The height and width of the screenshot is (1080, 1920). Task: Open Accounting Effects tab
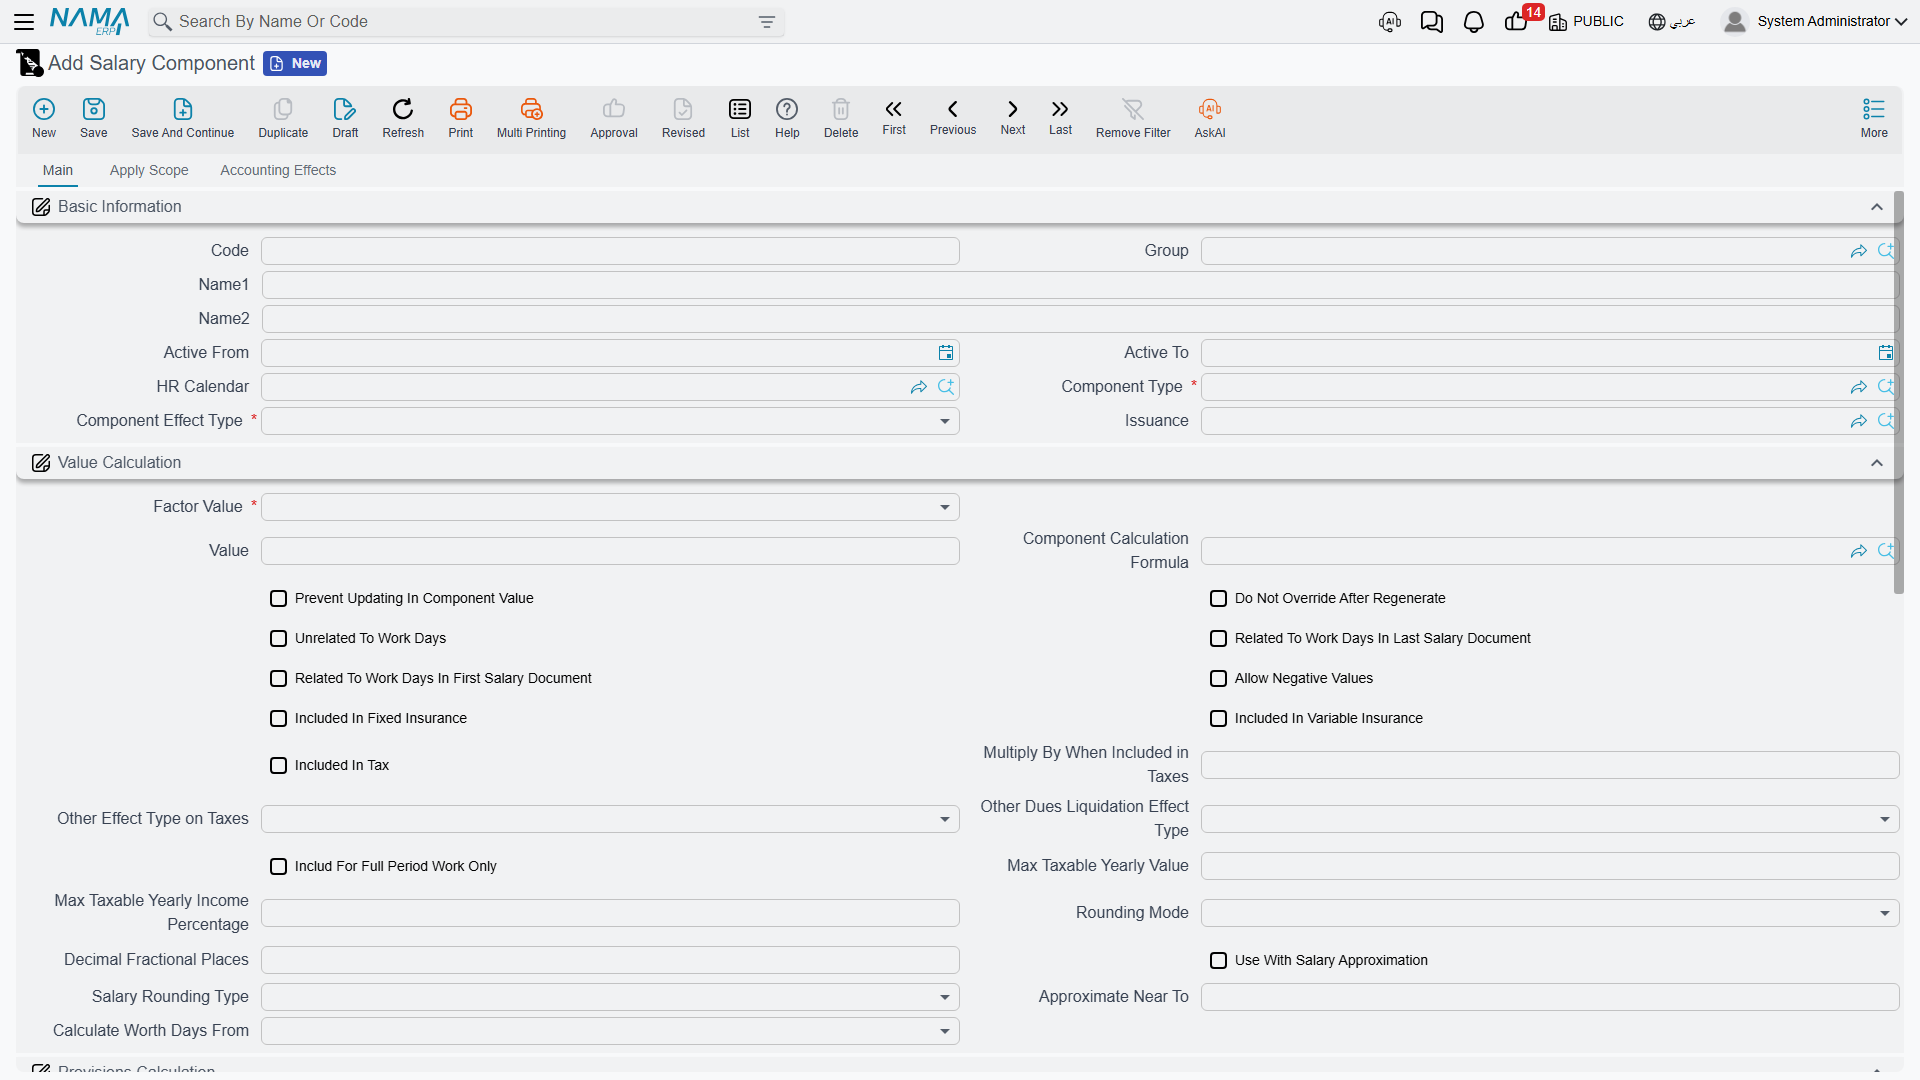[x=278, y=171]
